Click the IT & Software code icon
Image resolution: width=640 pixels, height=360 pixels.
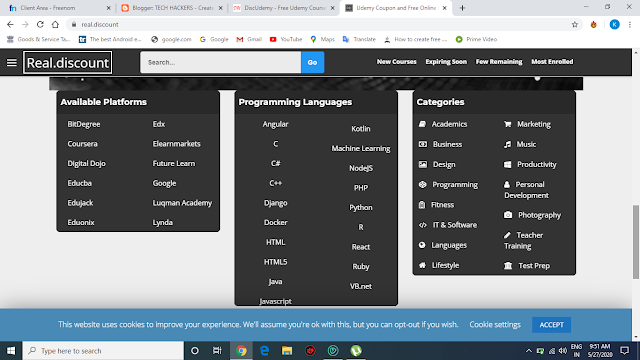pyautogui.click(x=423, y=225)
